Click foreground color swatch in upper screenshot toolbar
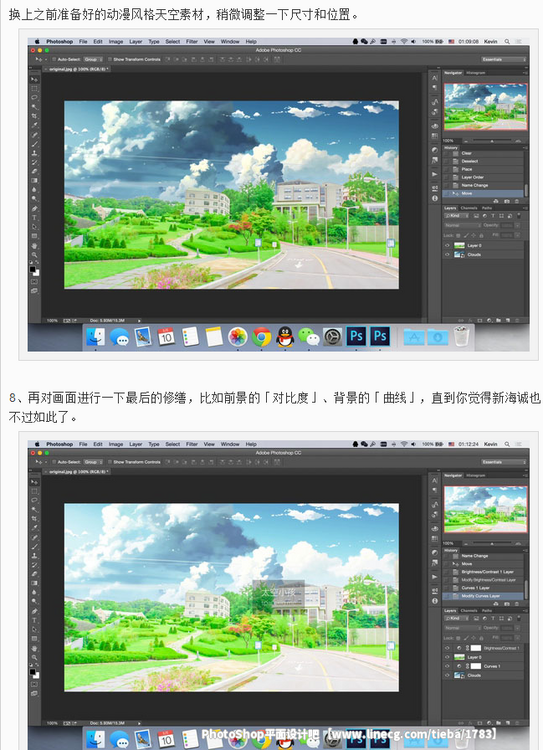 [33, 269]
